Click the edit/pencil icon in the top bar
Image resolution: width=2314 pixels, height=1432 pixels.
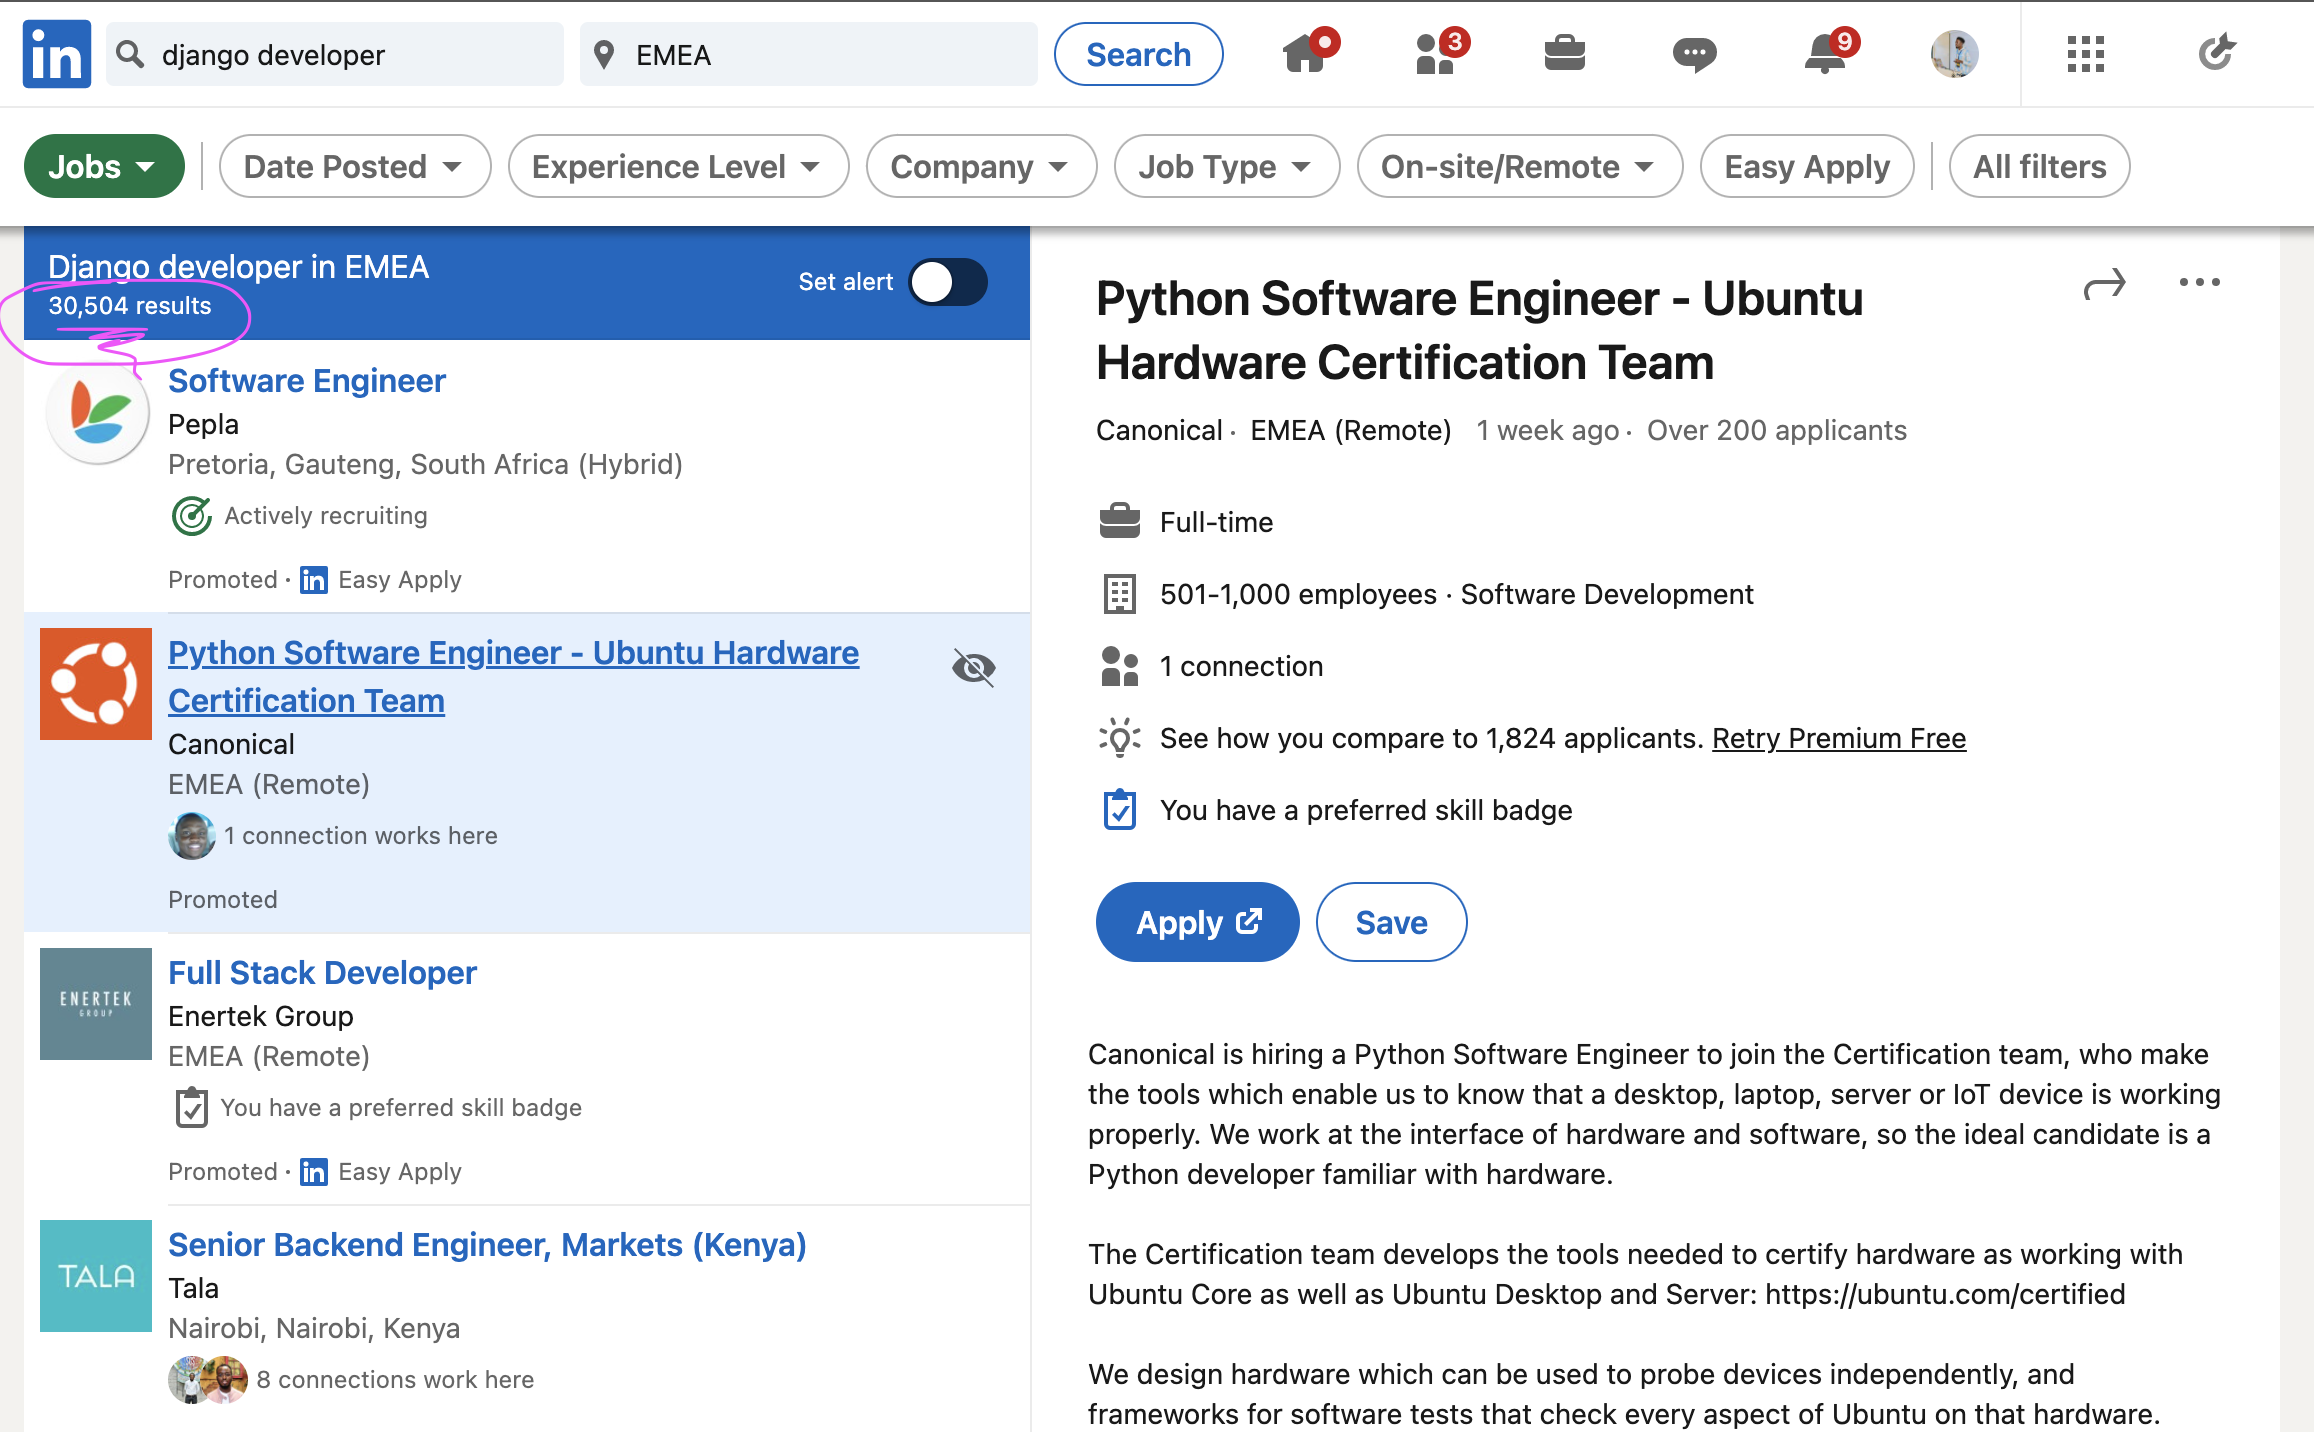(2216, 54)
